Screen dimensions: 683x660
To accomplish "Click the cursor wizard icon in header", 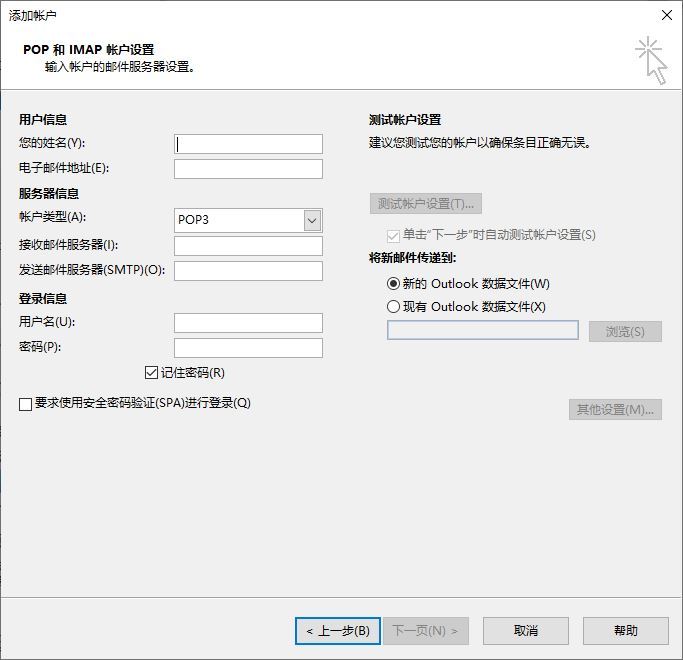I will [651, 60].
